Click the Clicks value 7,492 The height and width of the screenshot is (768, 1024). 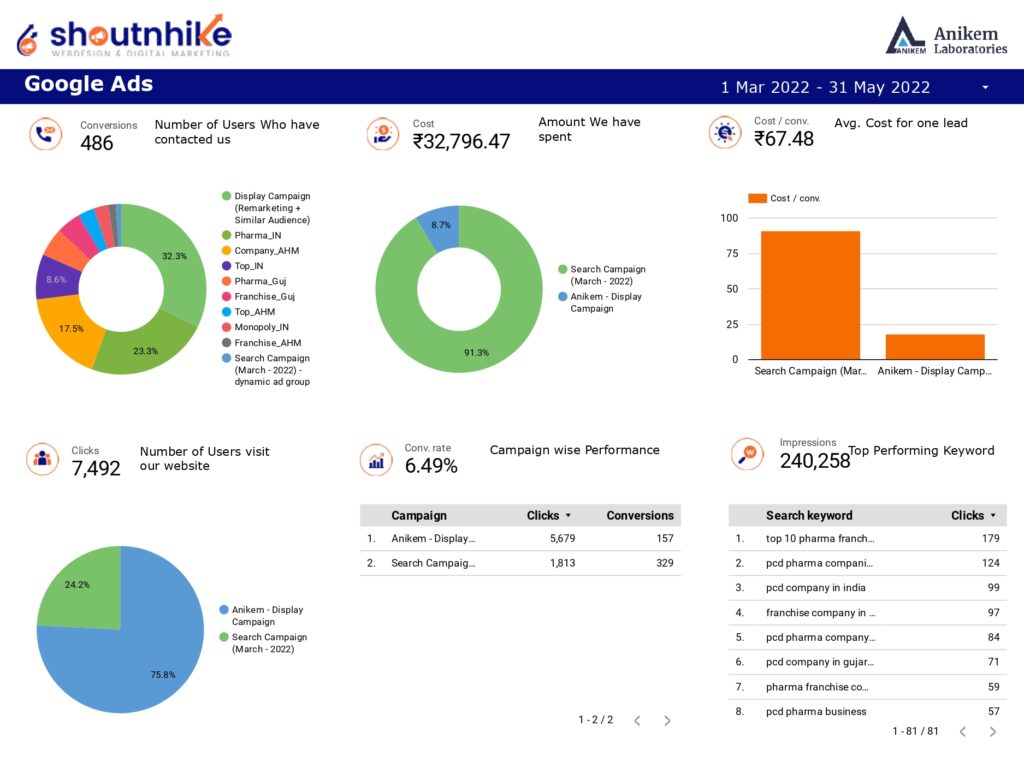(96, 468)
